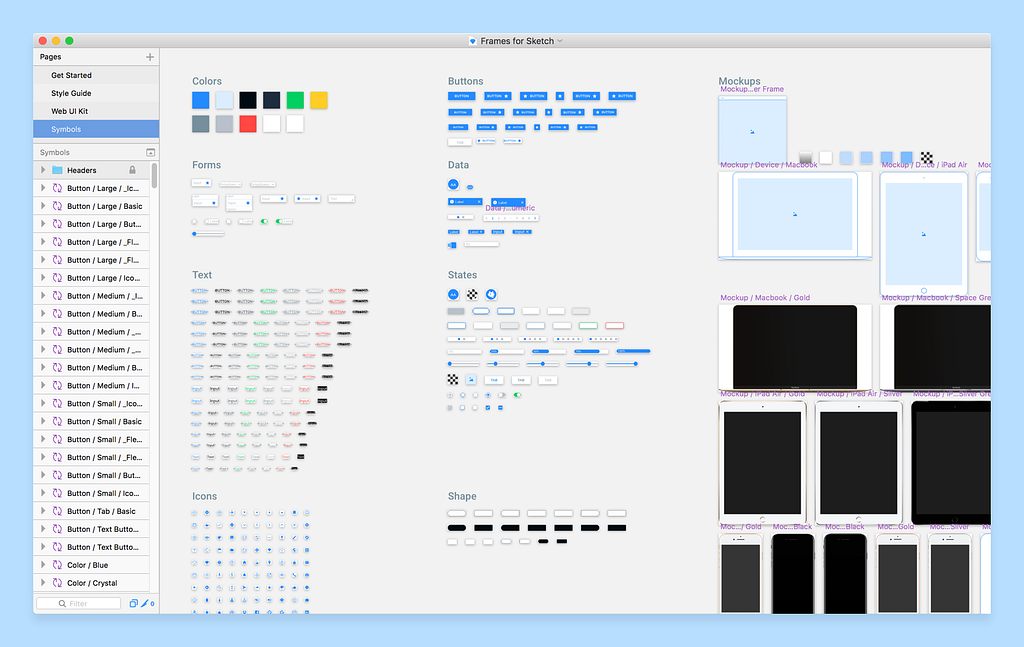Click the symbol icon for Button / Small / Ico...
Screen dimensions: 1024x647
[57, 493]
